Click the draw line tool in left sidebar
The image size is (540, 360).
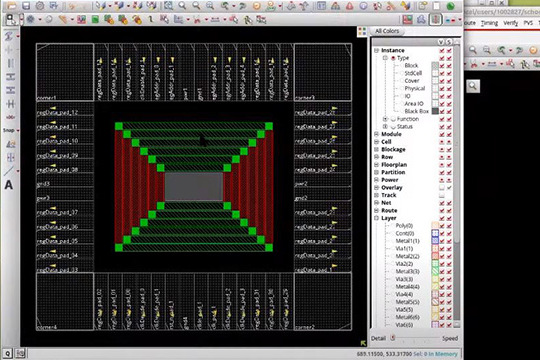[9, 171]
